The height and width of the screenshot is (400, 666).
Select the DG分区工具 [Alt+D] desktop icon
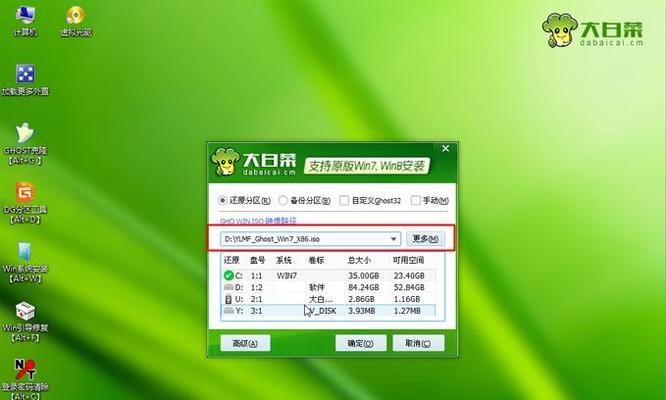click(25, 203)
